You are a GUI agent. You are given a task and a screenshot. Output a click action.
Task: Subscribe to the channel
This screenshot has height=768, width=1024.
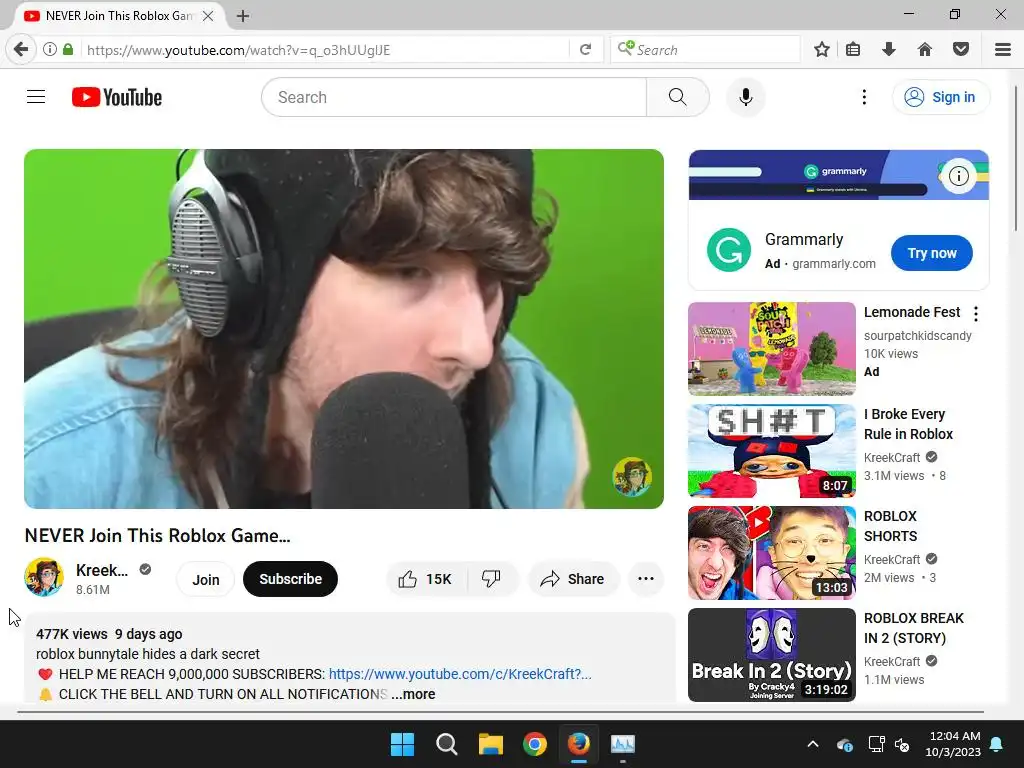point(291,579)
